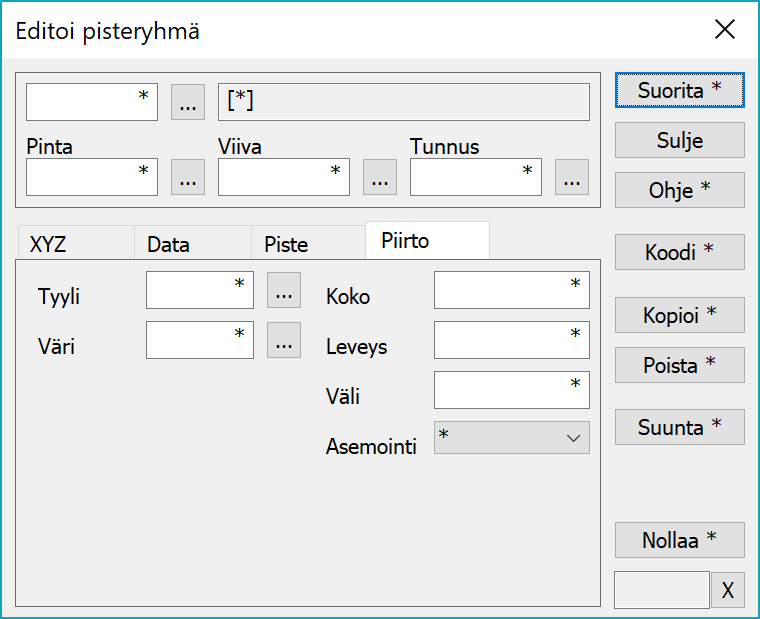Screen dimensions: 760x619
Task: Click the ellipsis button next to Tunnus field
Action: (x=571, y=178)
